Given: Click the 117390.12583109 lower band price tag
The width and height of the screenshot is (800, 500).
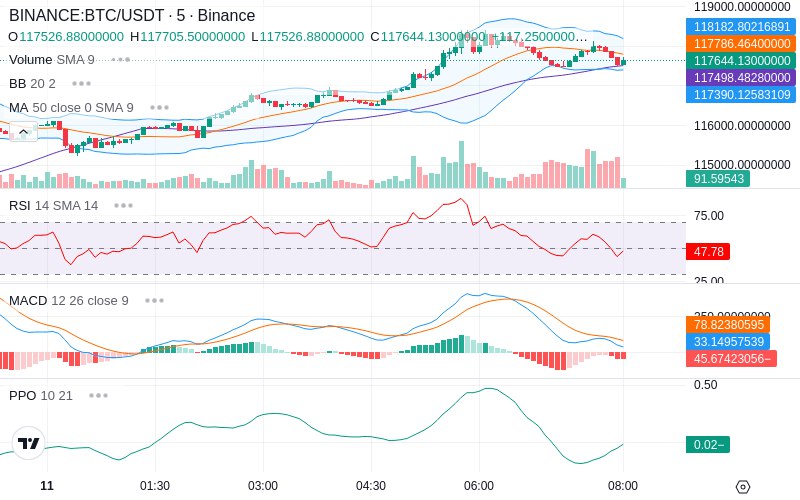Looking at the screenshot, I should (741, 94).
